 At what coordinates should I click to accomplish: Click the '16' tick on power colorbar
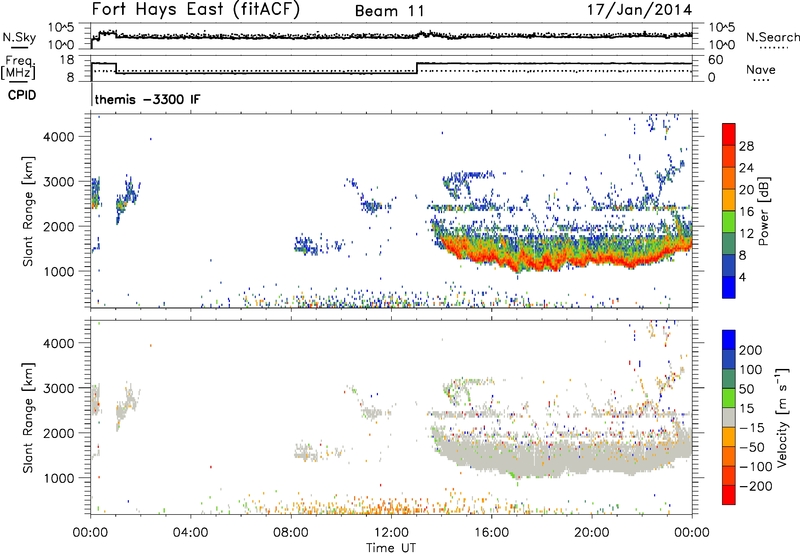746,211
